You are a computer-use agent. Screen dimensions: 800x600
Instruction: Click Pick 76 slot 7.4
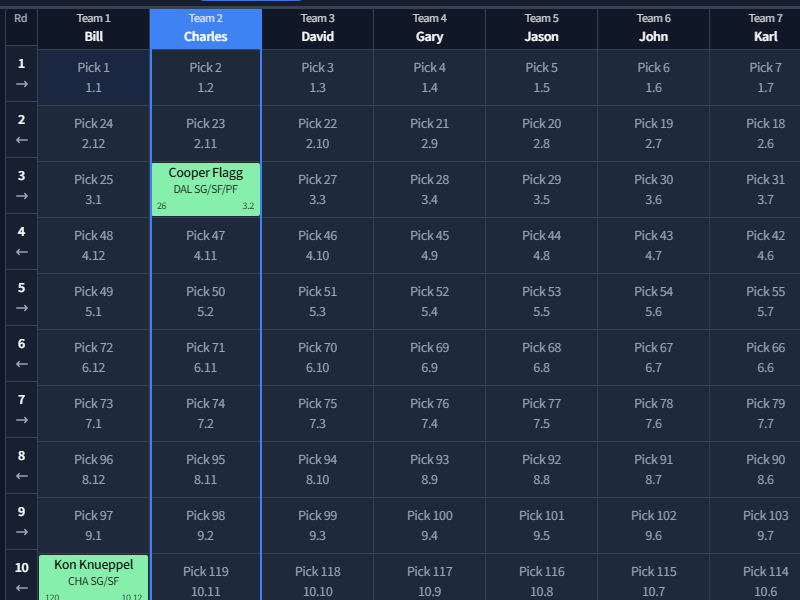coord(430,414)
